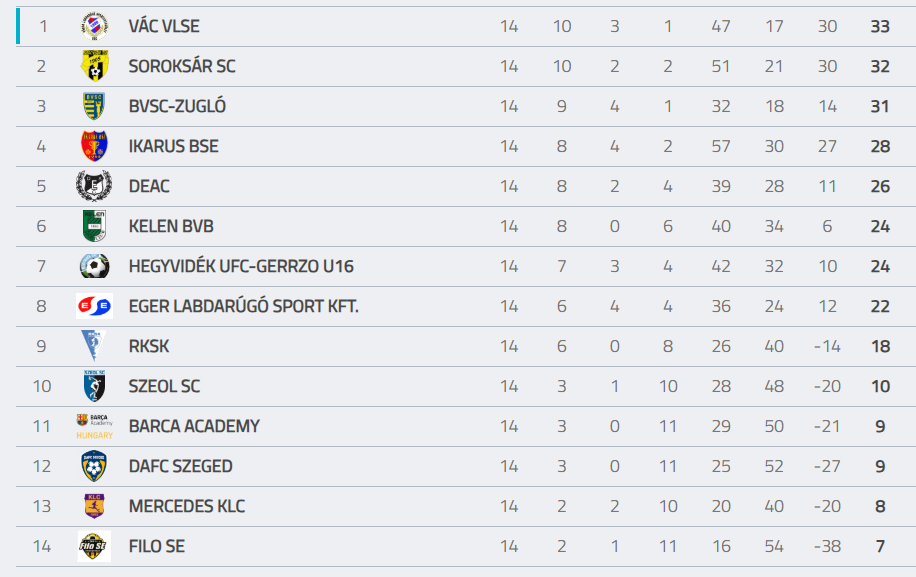Select the IKARUS BSE team name
This screenshot has width=916, height=577.
173,146
